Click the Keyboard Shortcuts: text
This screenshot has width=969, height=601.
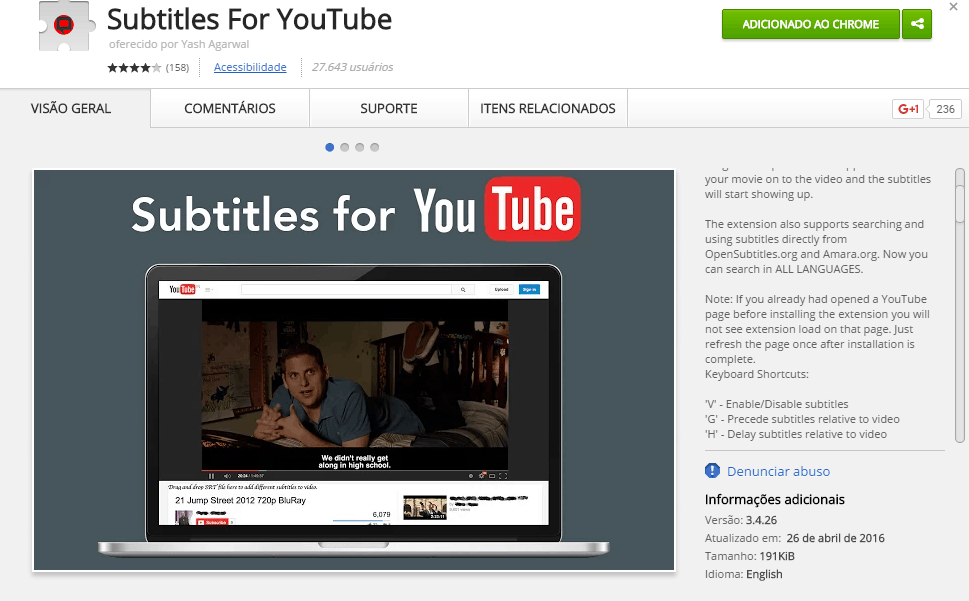pos(756,374)
